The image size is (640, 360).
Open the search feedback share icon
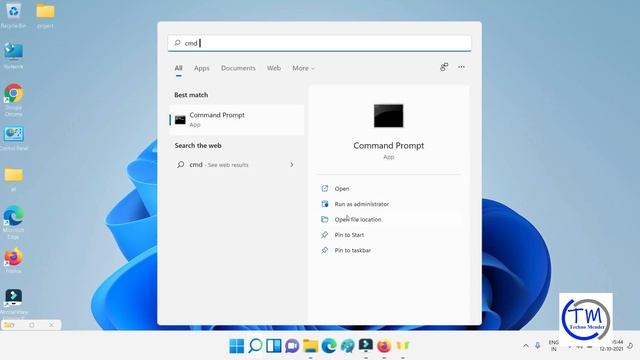(444, 67)
